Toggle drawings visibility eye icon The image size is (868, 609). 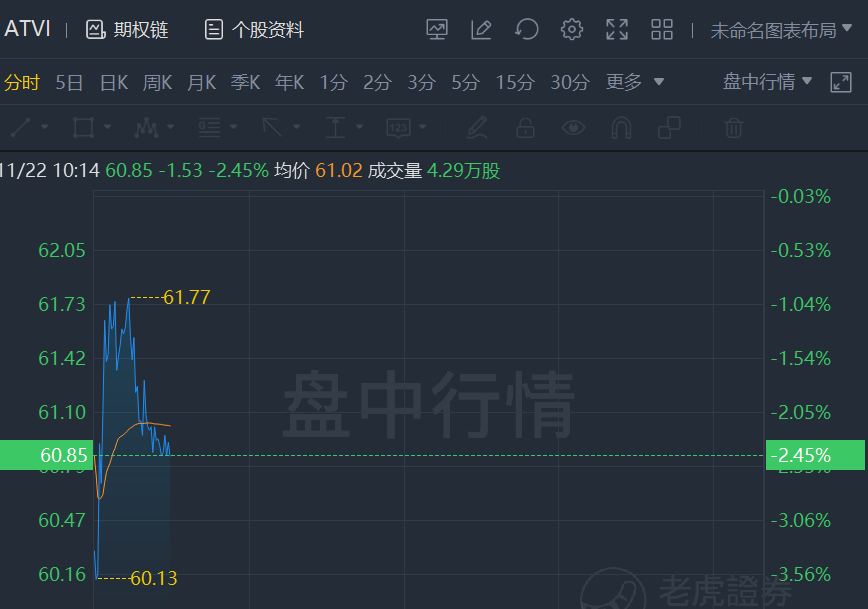pyautogui.click(x=574, y=127)
